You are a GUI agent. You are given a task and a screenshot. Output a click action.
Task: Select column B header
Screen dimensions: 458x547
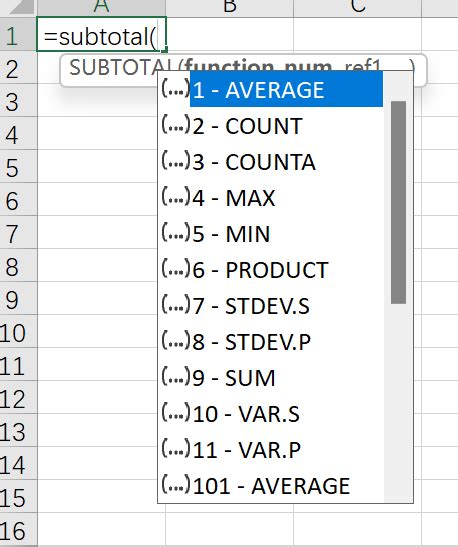tap(230, 7)
